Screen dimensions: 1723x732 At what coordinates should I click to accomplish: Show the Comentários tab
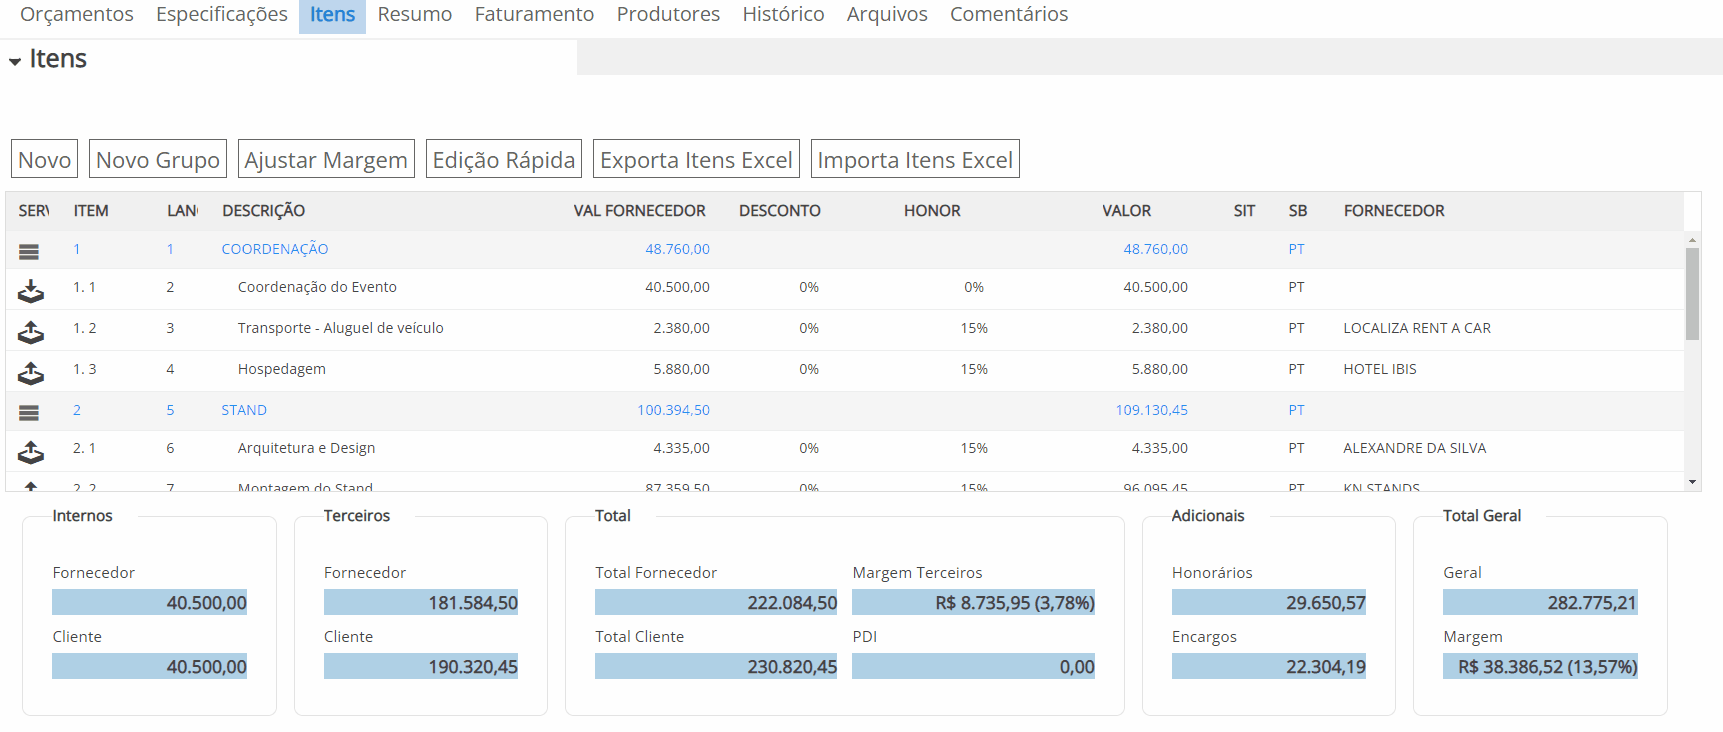[x=1009, y=14]
